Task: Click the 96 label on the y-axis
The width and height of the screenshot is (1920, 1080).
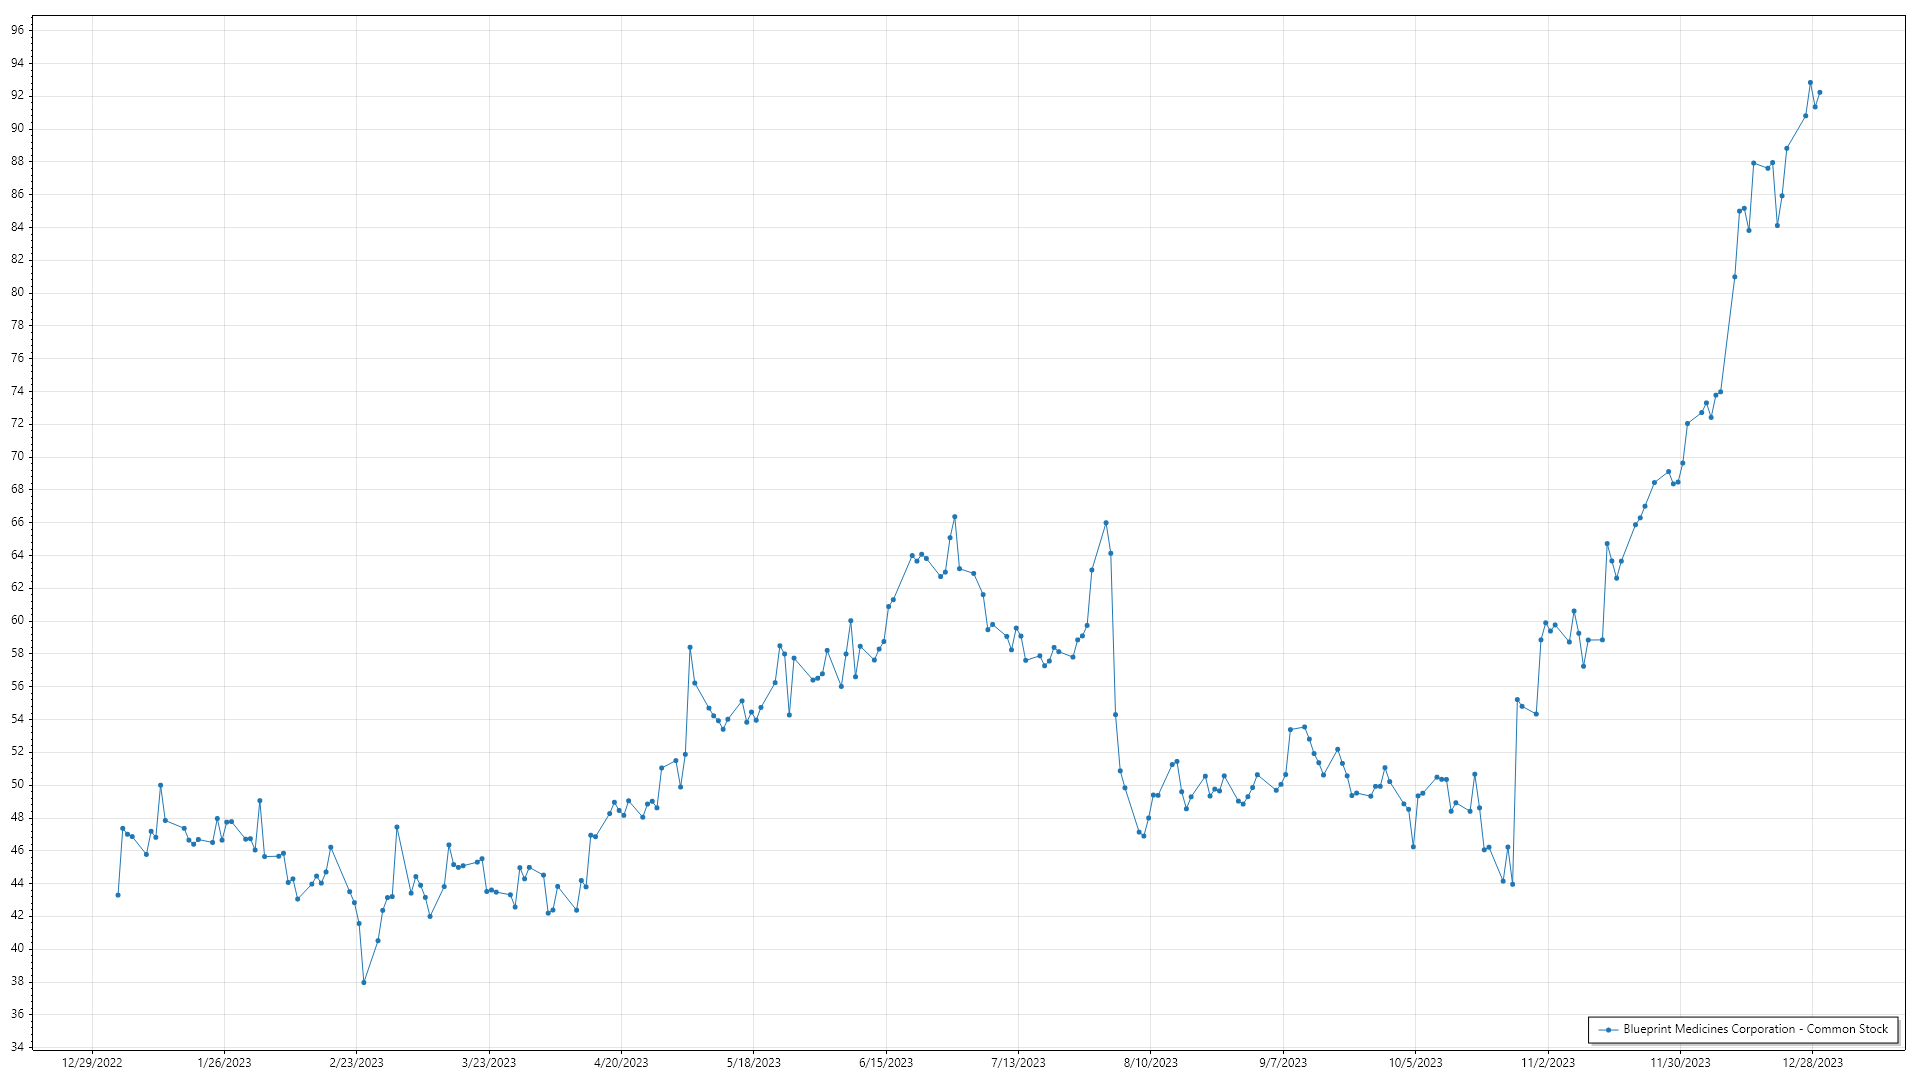Action: [17, 30]
